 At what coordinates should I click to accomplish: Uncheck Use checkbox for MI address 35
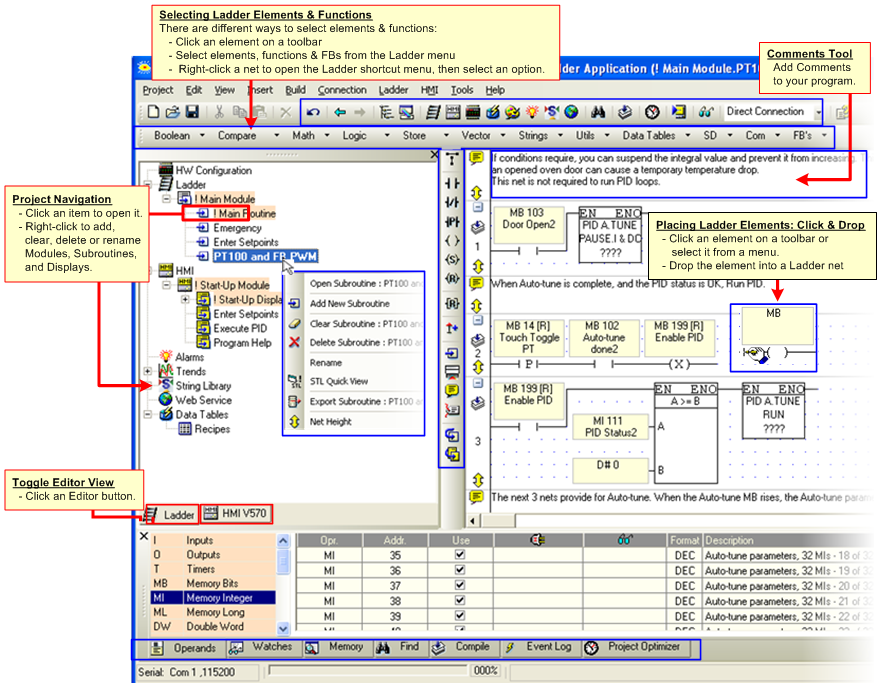coord(459,556)
